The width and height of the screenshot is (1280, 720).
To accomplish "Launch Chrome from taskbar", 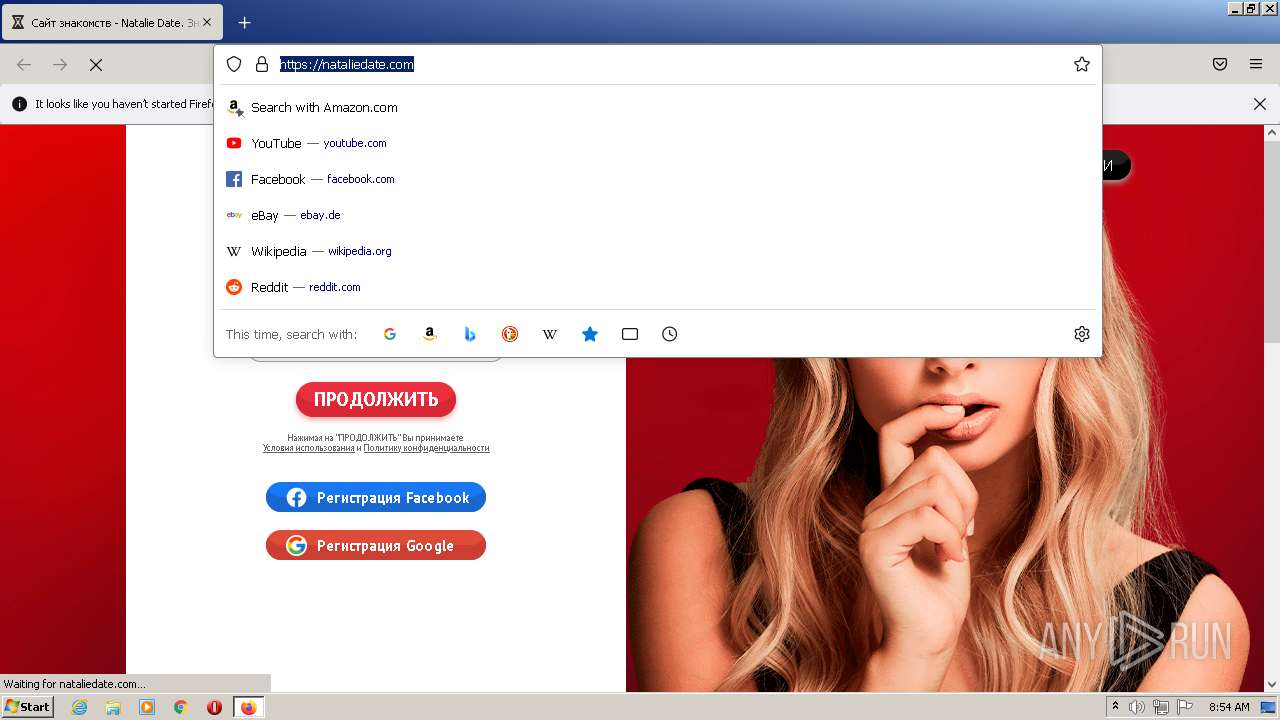I will (180, 707).
